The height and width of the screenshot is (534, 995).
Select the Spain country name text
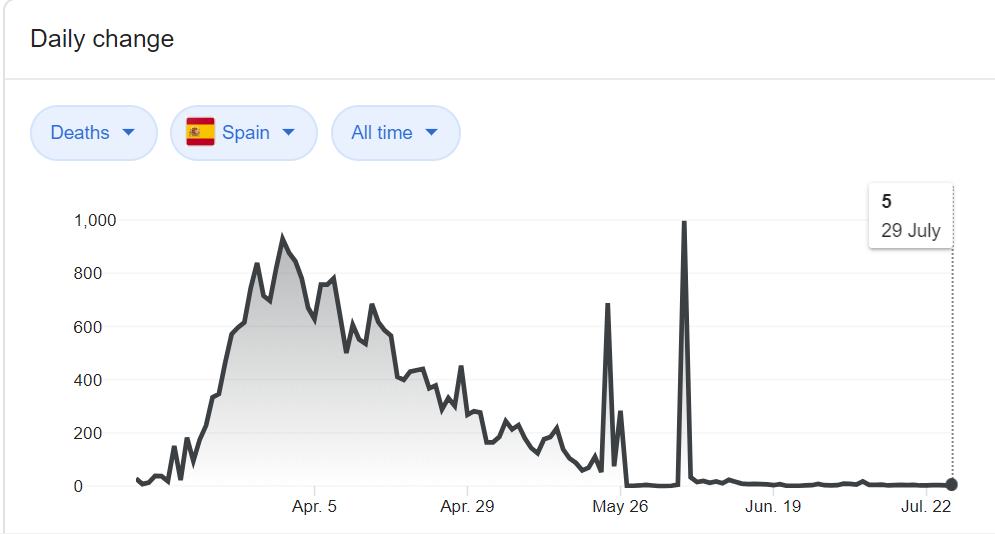(246, 133)
